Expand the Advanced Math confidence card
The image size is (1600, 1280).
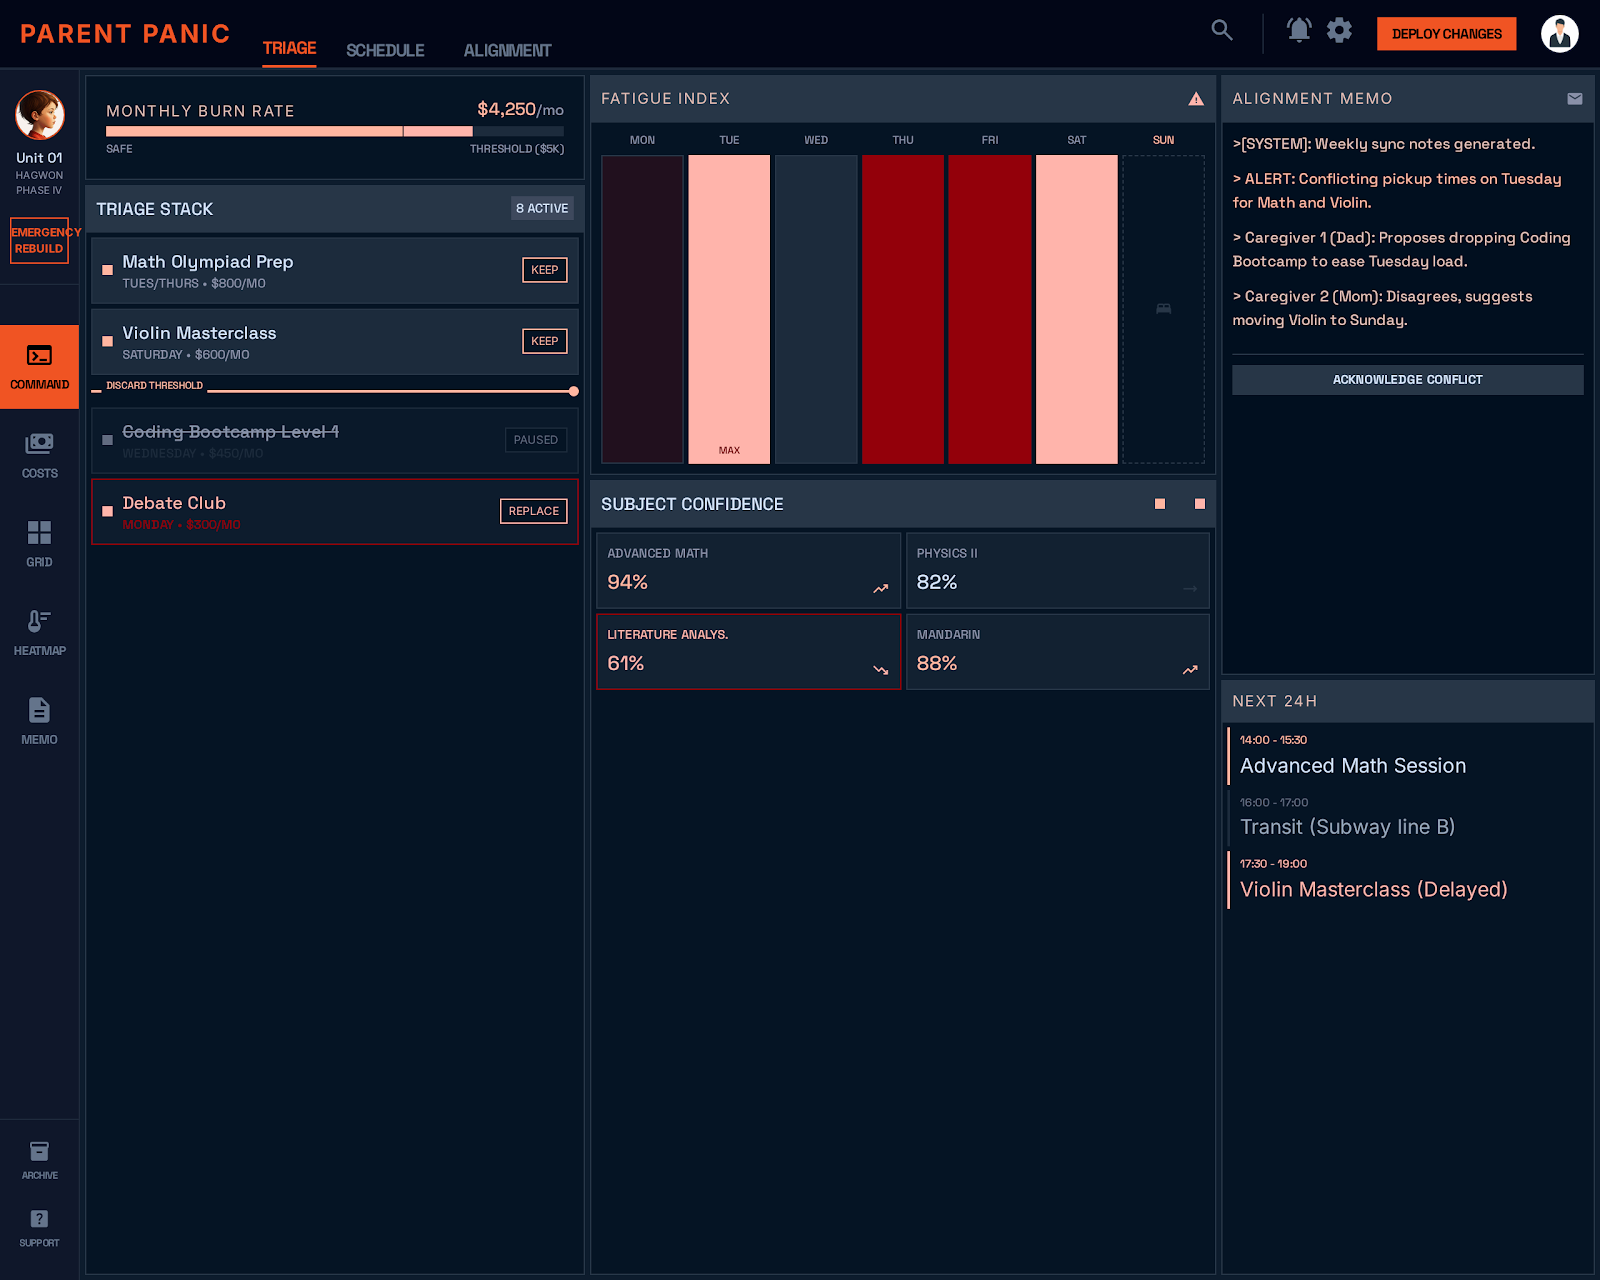pyautogui.click(x=748, y=570)
